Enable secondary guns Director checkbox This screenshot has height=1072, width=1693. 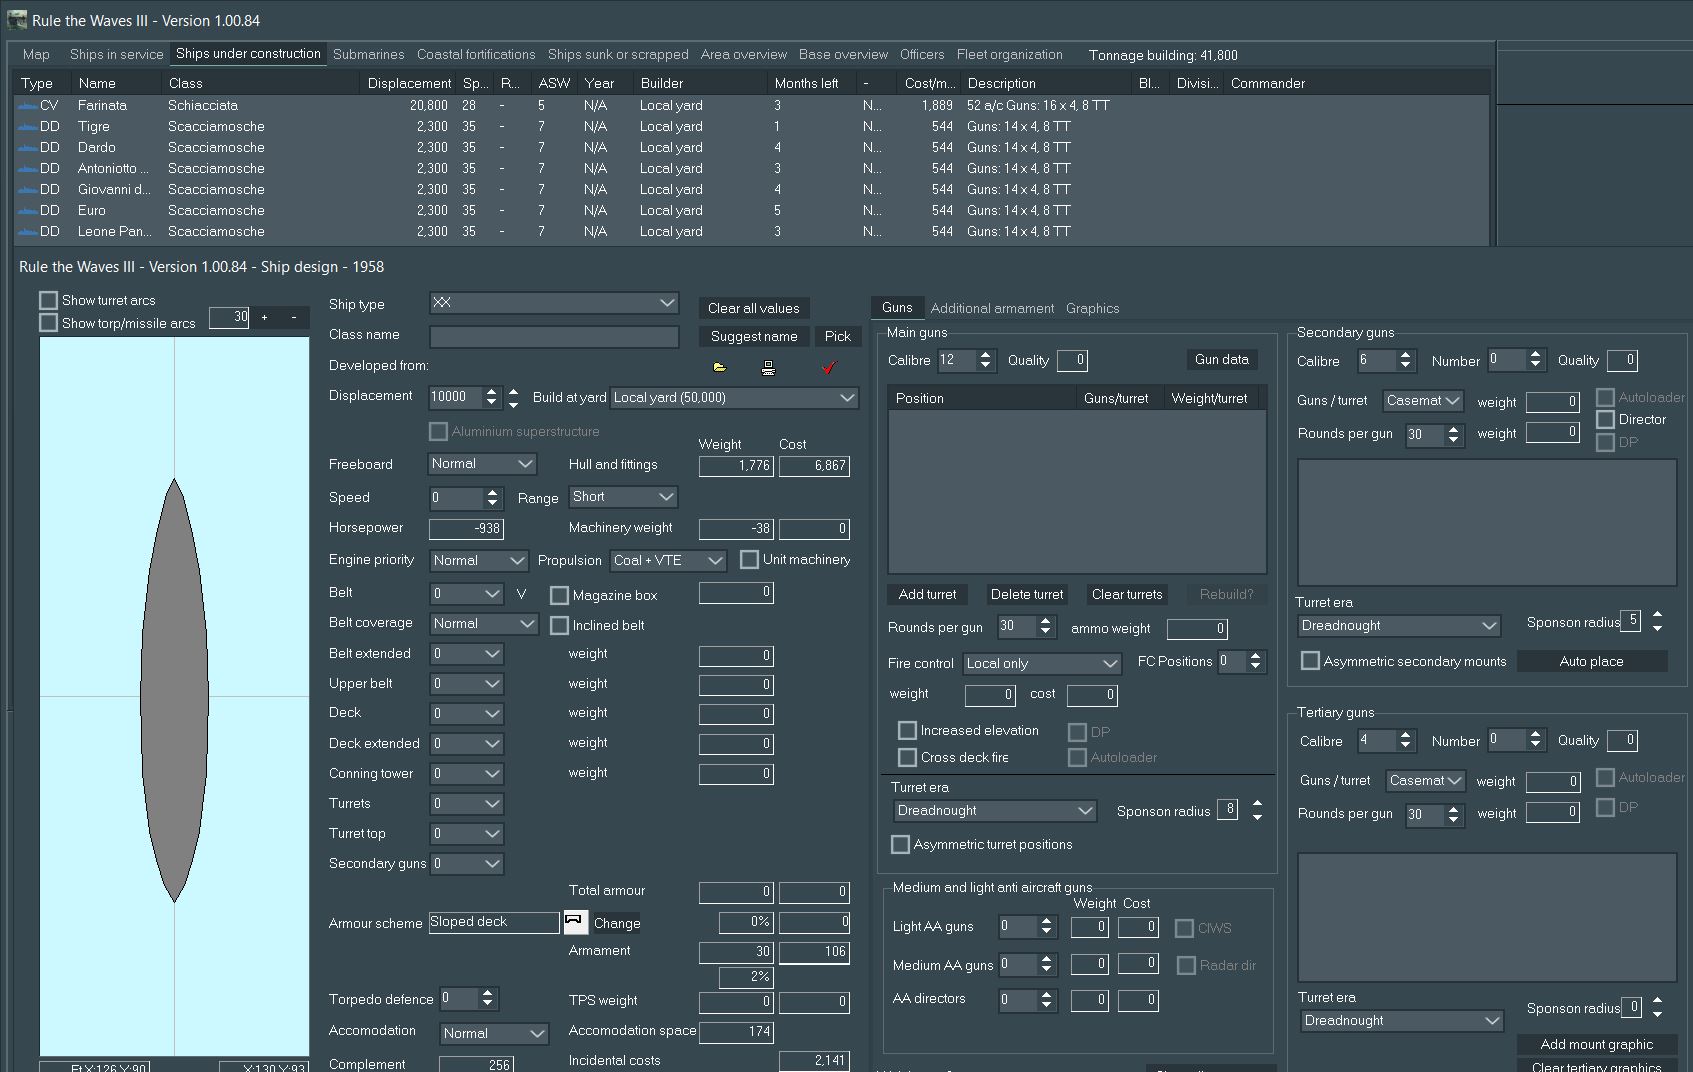(x=1605, y=419)
